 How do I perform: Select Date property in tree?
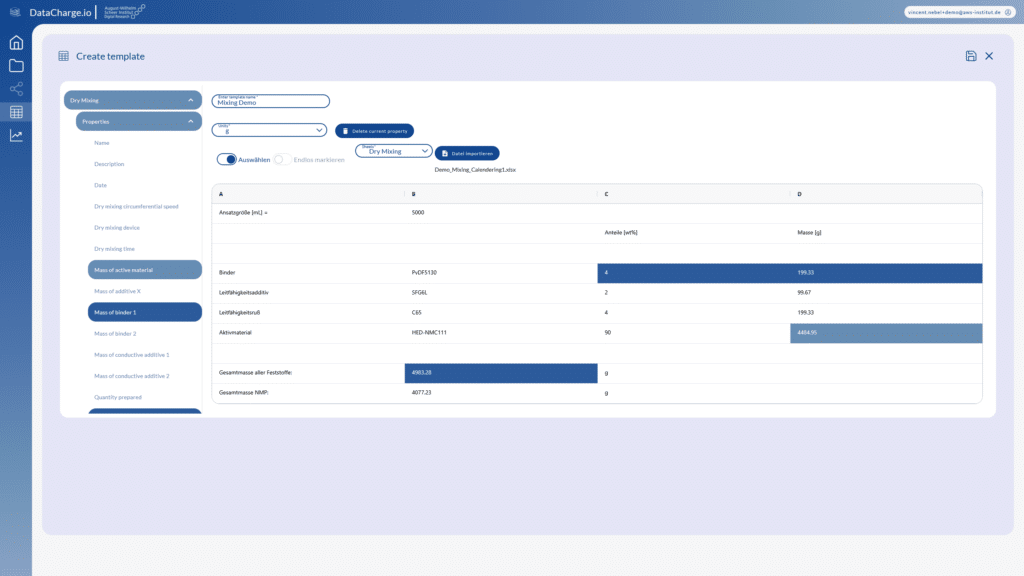[101, 185]
